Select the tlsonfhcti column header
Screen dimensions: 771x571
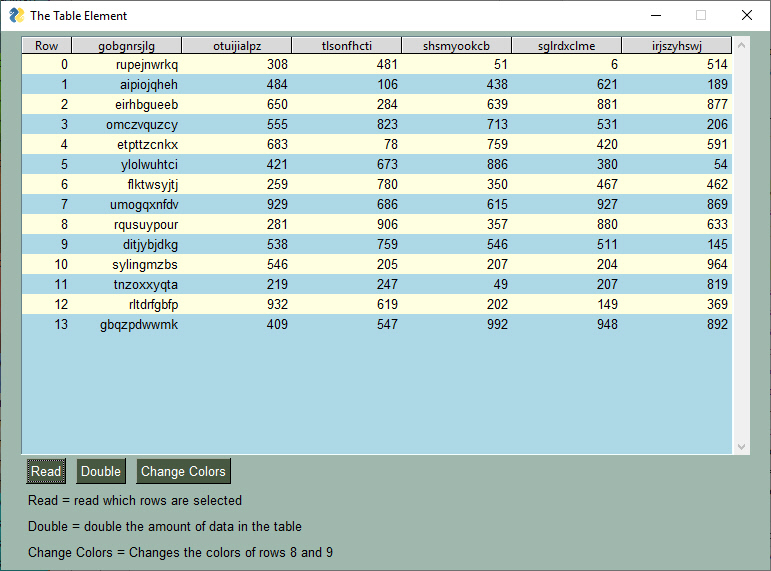(347, 45)
